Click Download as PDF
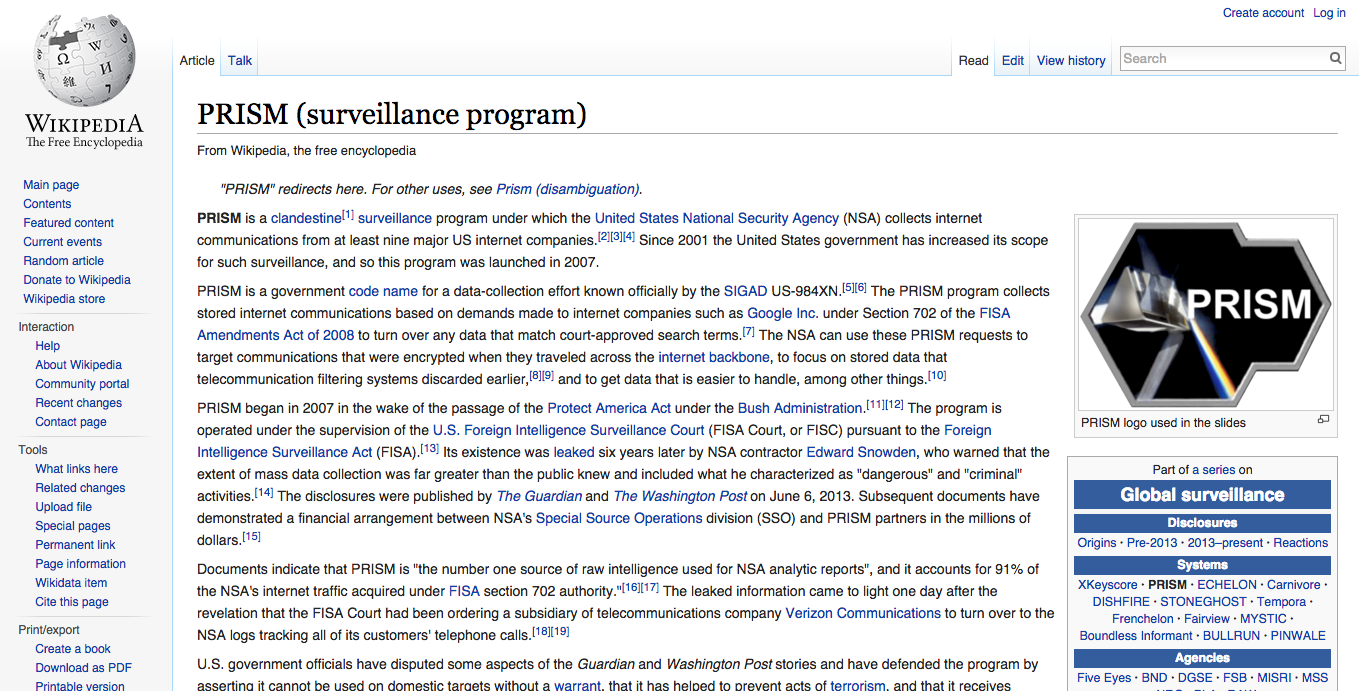Image resolution: width=1359 pixels, height=691 pixels. point(84,668)
